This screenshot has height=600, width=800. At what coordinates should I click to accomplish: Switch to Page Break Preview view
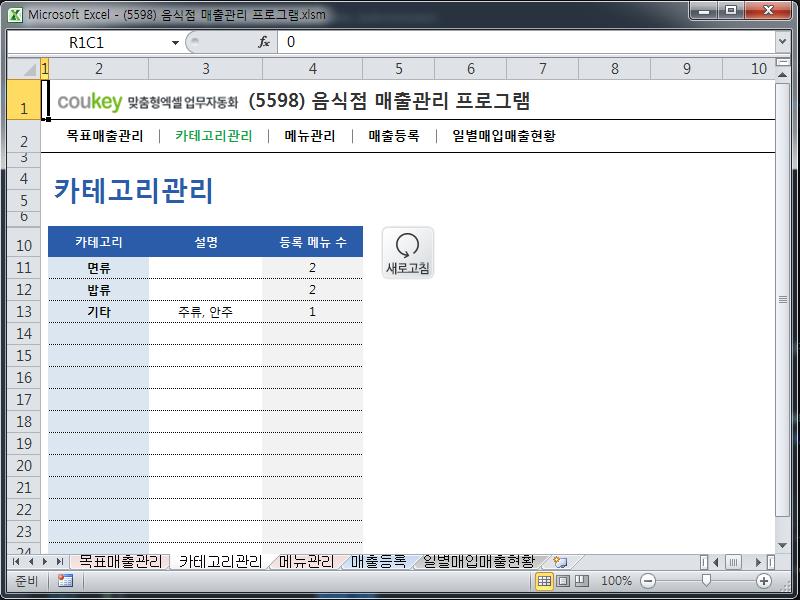coord(582,581)
